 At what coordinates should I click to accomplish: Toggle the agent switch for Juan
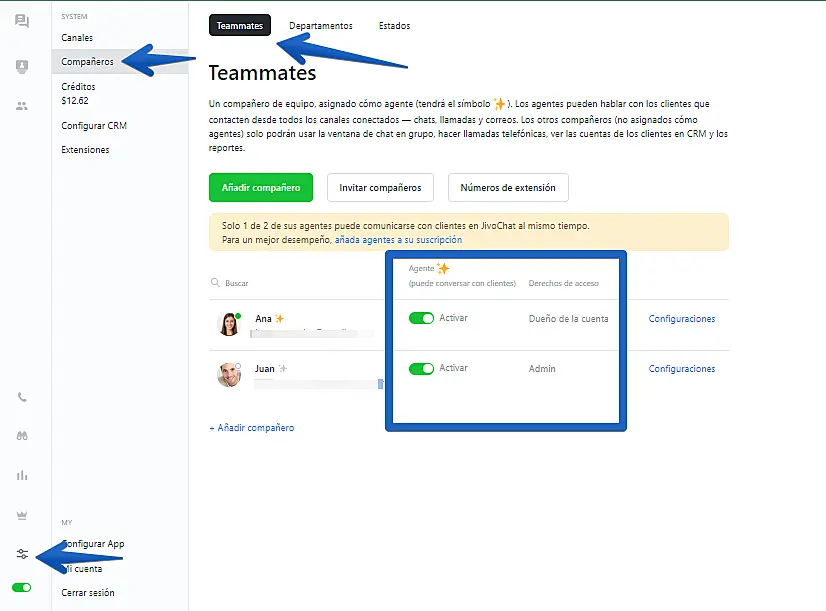click(x=421, y=368)
